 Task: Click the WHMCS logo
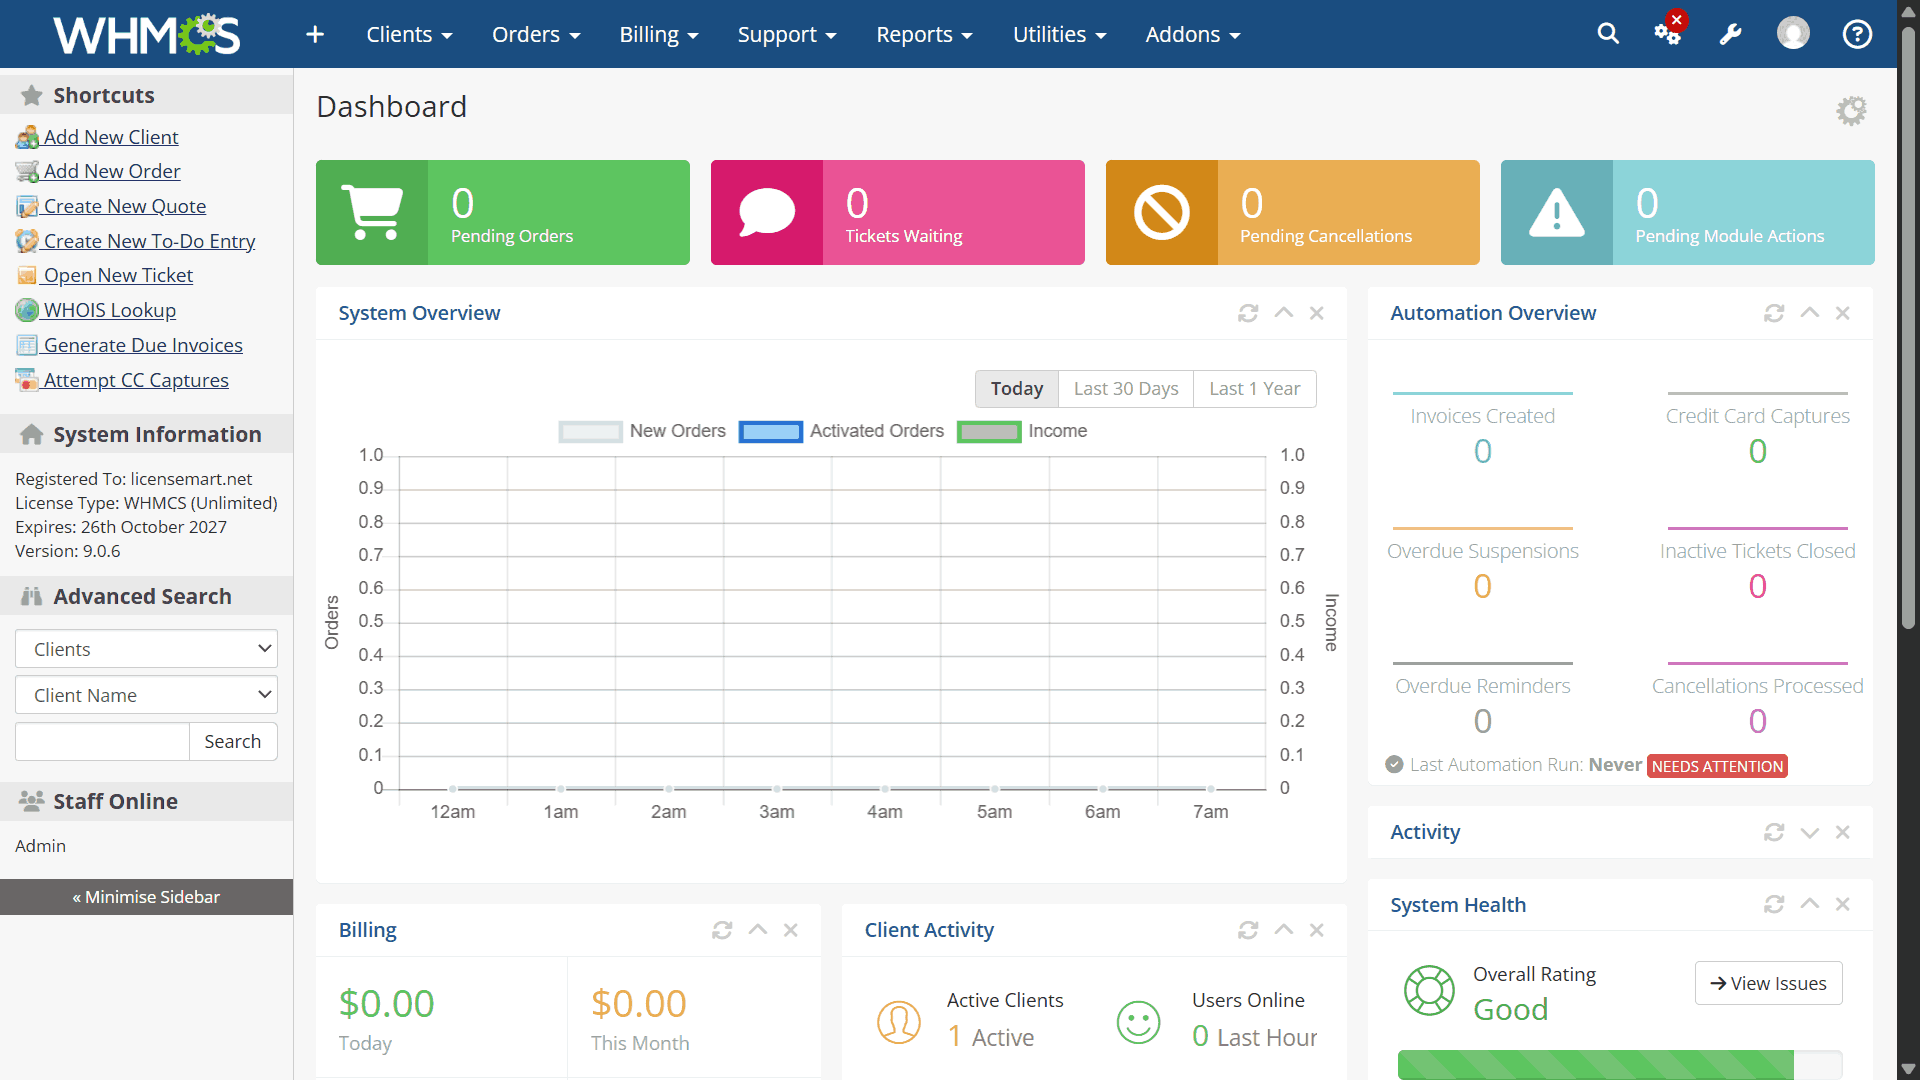point(147,35)
